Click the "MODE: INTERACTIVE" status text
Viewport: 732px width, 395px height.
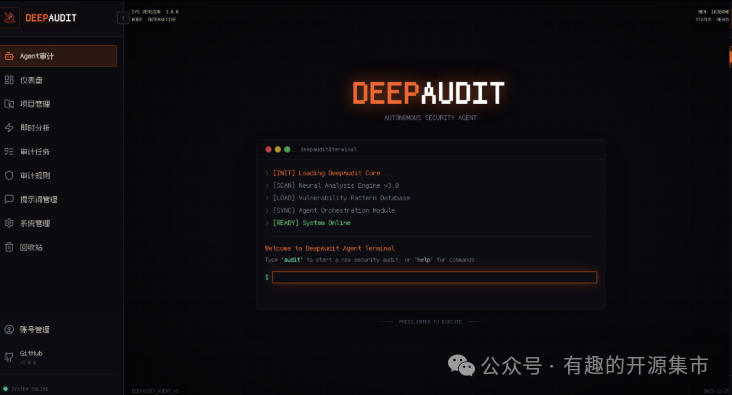pyautogui.click(x=154, y=20)
